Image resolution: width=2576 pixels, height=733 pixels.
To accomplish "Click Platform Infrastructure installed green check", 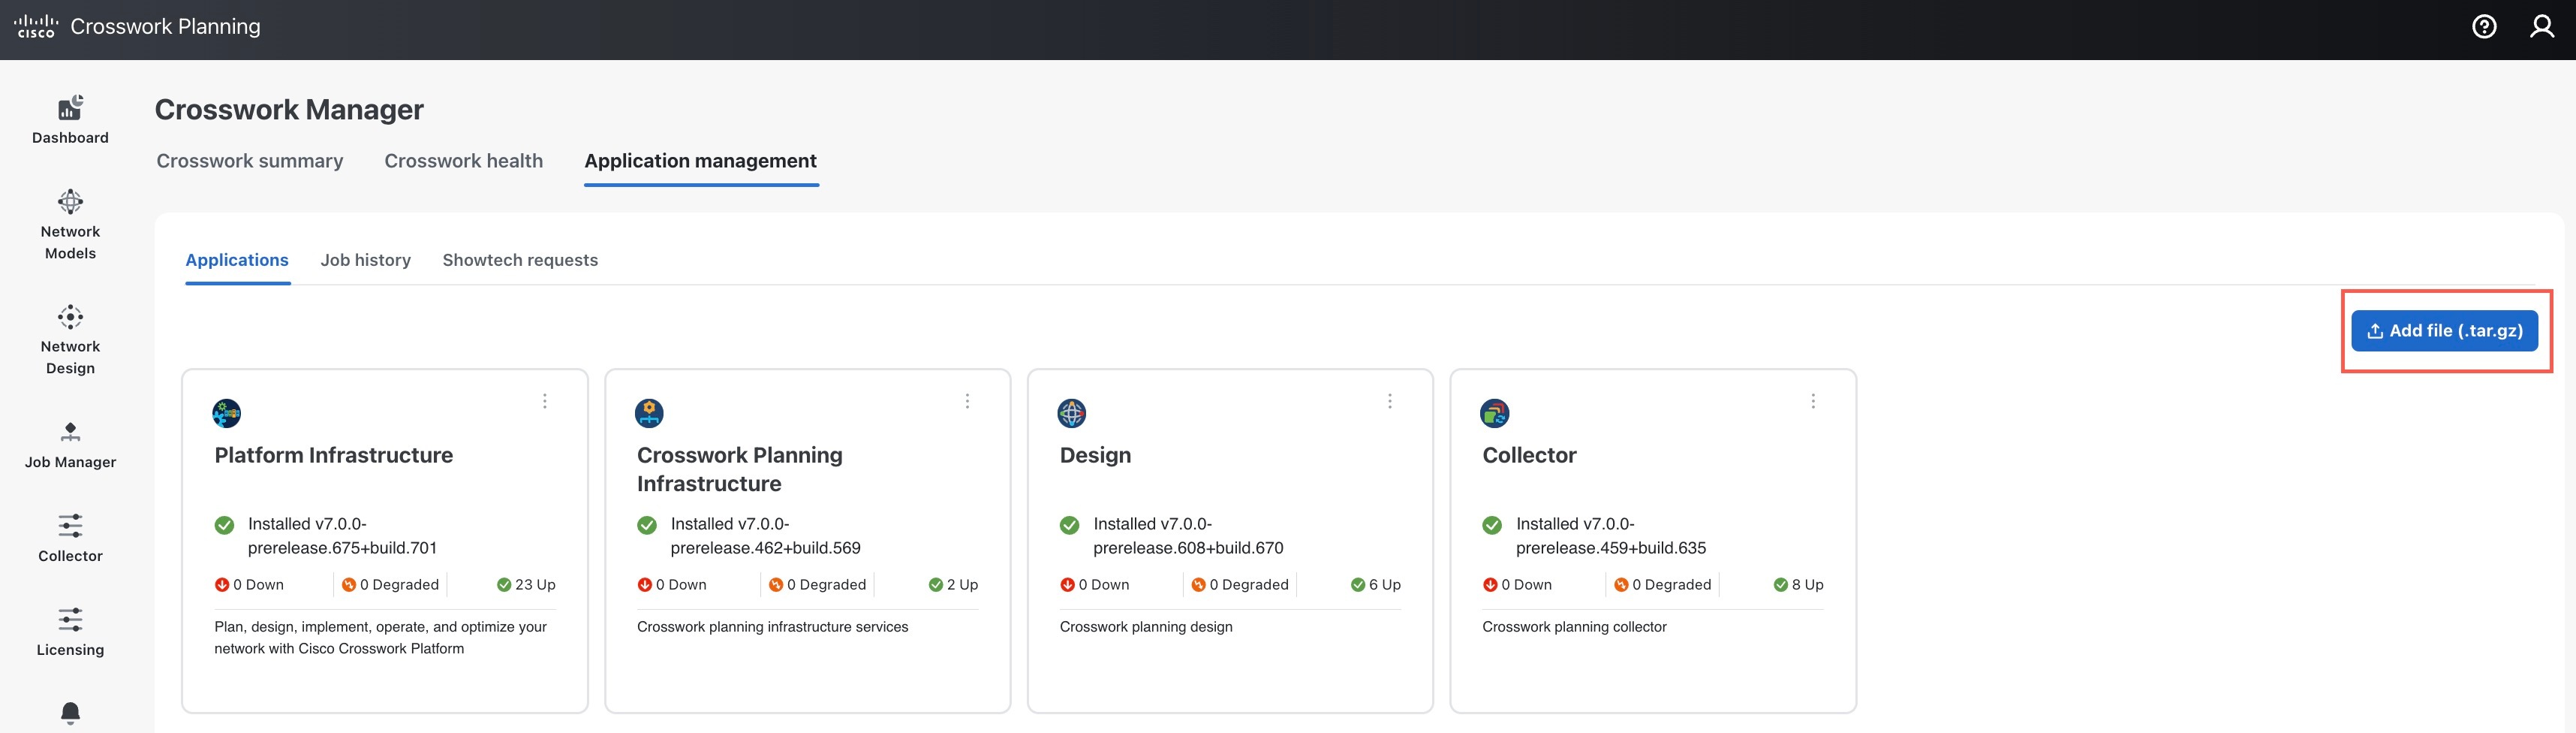I will pos(224,525).
